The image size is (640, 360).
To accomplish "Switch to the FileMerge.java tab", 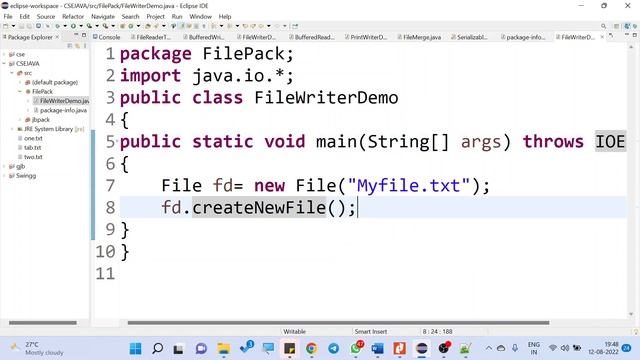I will (419, 37).
